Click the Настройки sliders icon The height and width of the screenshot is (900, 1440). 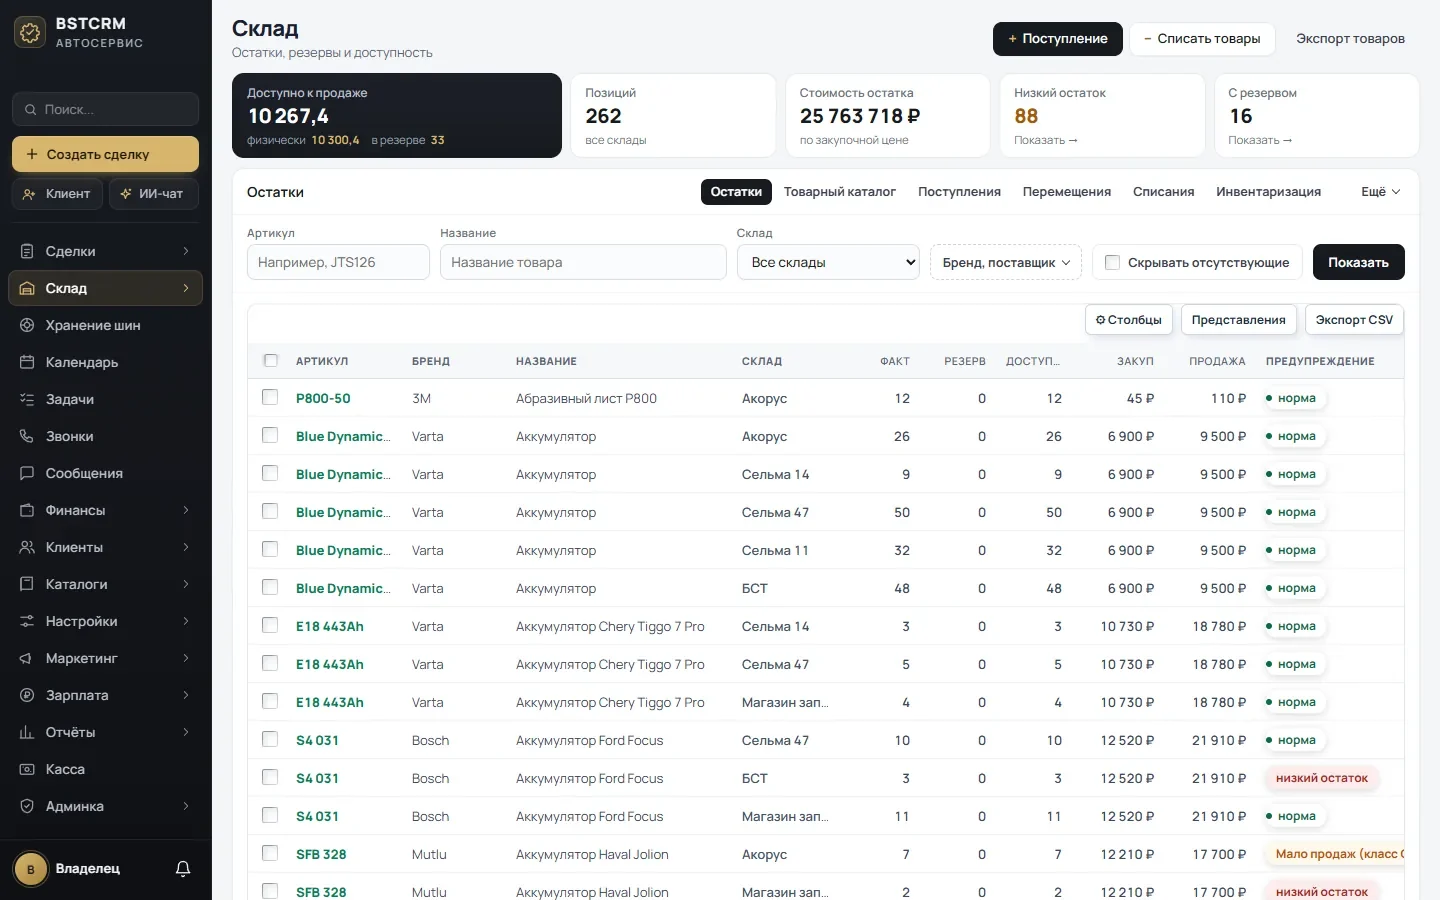(x=27, y=621)
